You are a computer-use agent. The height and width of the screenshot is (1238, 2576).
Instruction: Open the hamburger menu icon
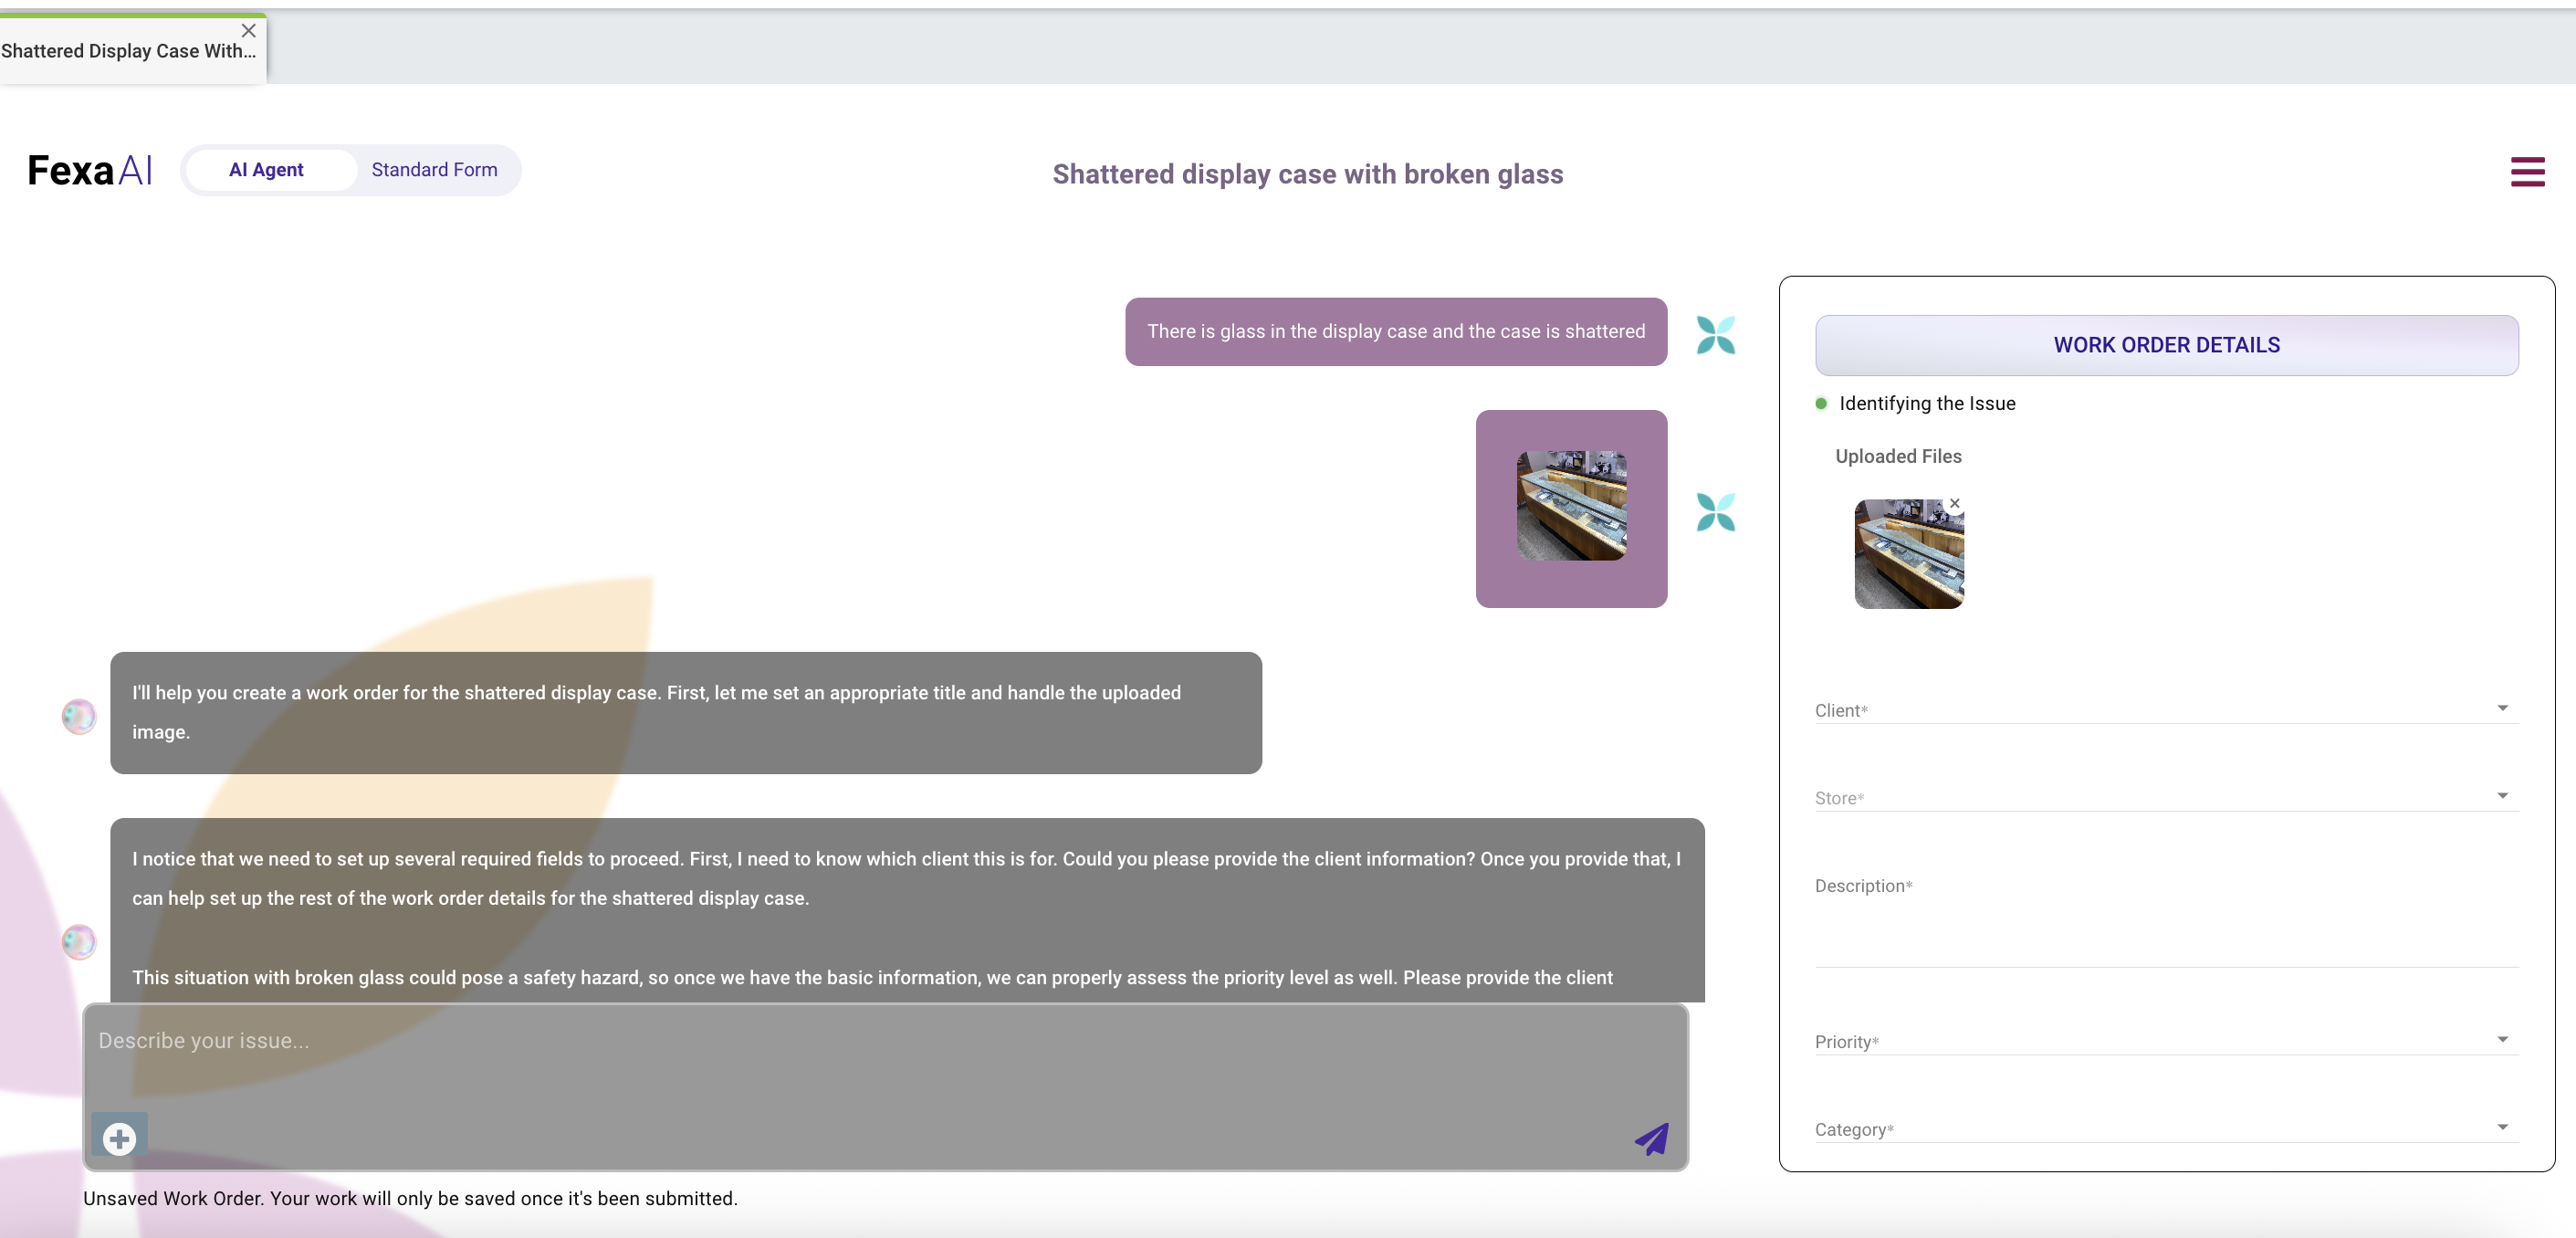(2526, 172)
